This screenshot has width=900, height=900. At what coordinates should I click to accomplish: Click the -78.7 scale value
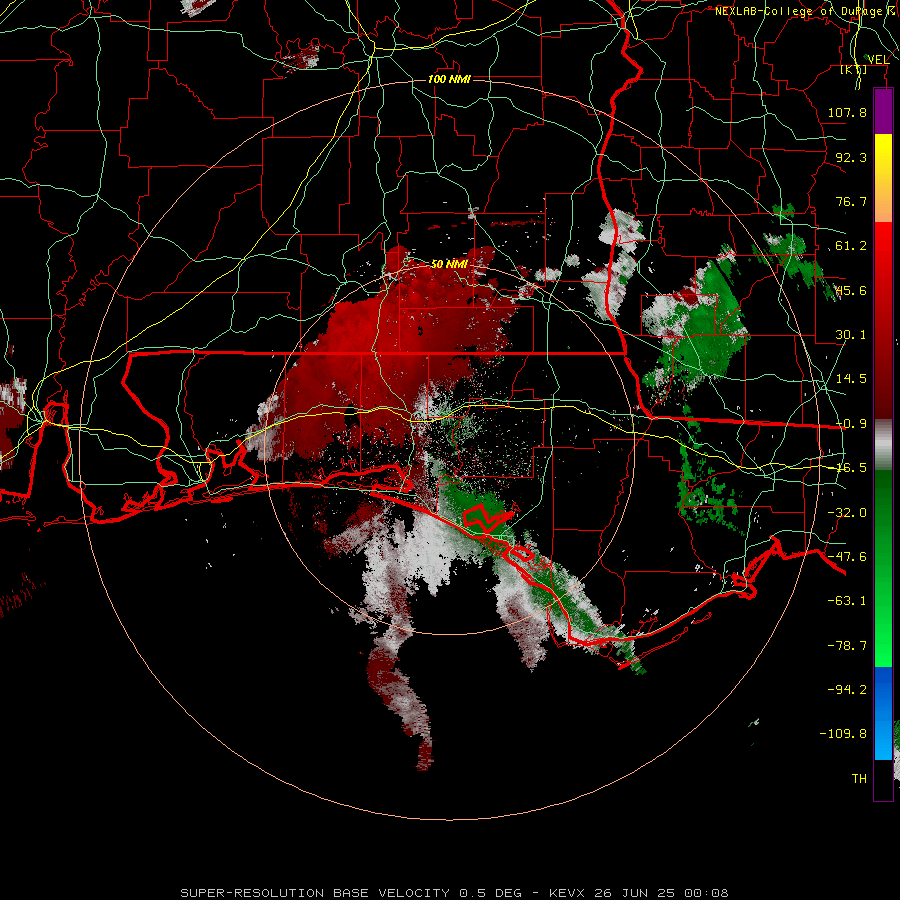tap(847, 646)
